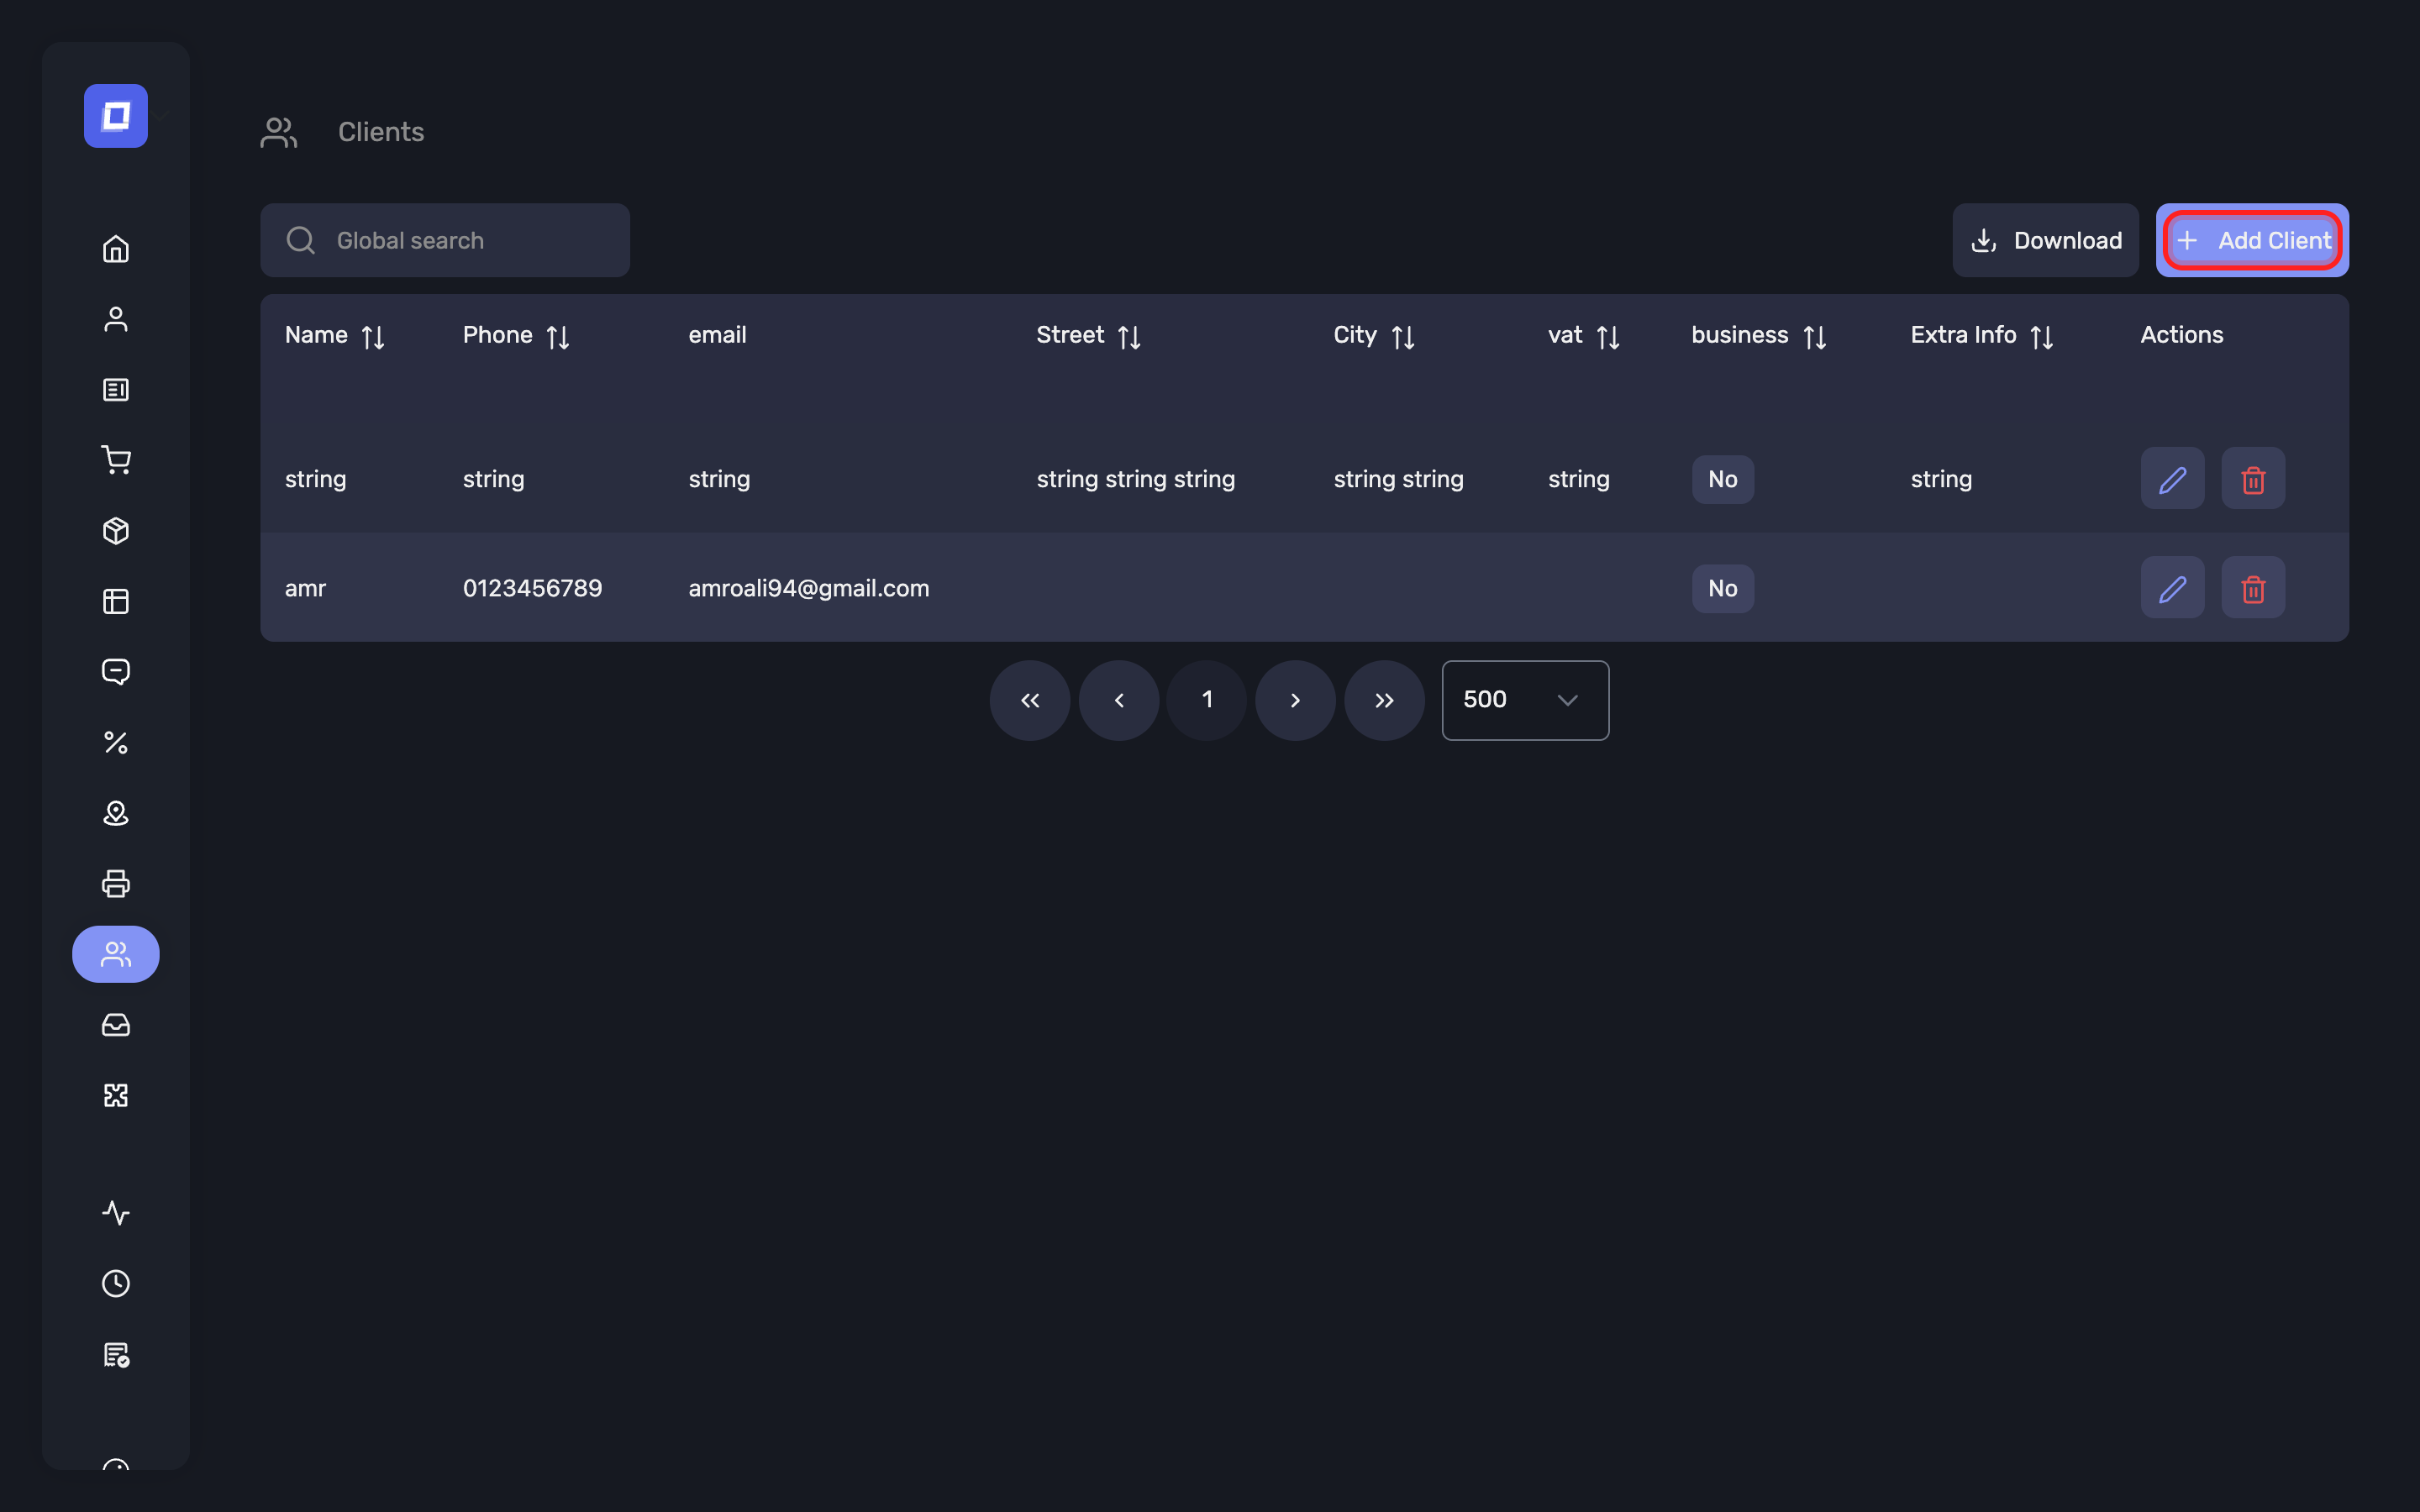Edit the 'amr' client row with pencil
The image size is (2420, 1512).
pos(2172,588)
